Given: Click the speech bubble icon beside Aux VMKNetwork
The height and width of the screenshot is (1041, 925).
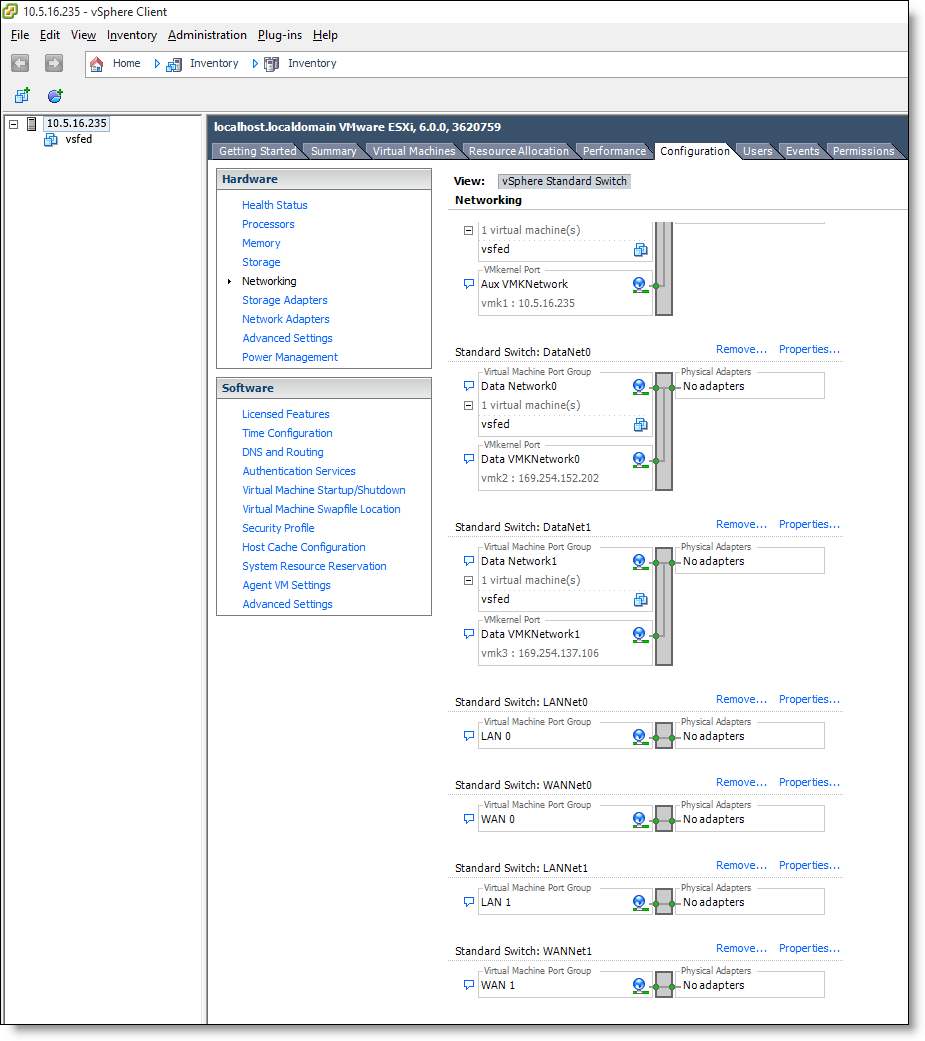Looking at the screenshot, I should [x=468, y=284].
